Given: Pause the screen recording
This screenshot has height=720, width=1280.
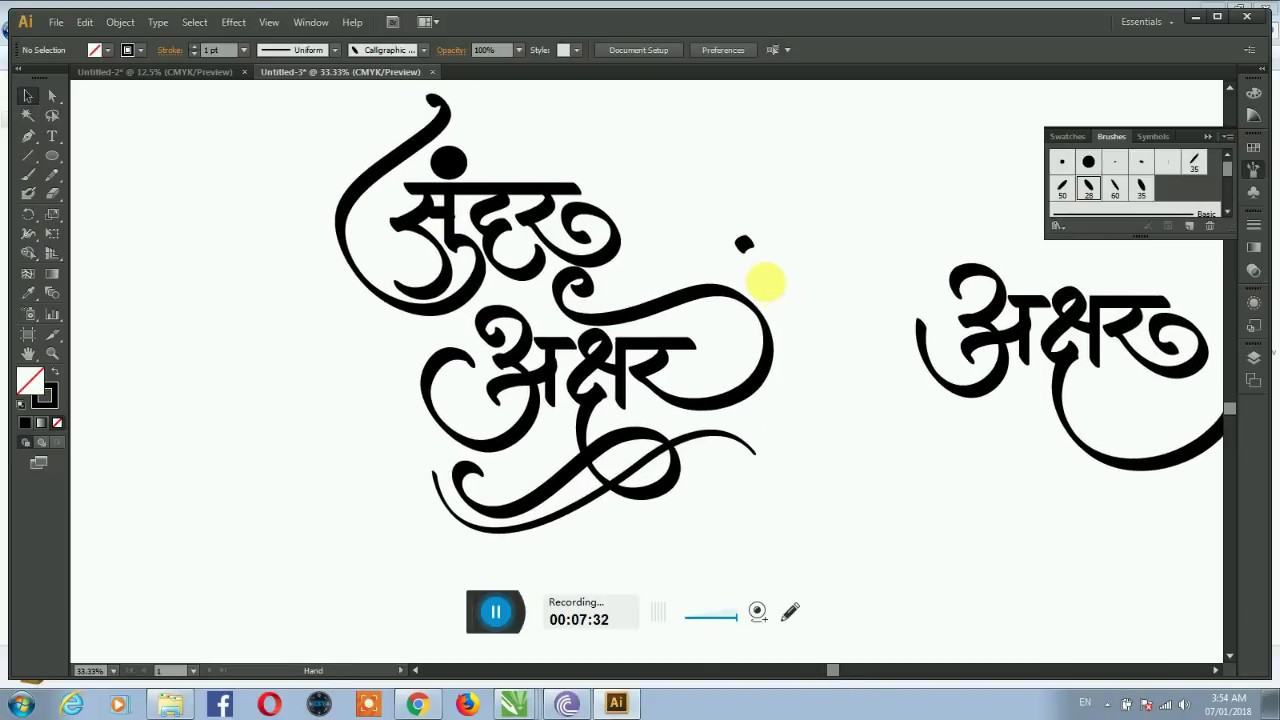Looking at the screenshot, I should 495,612.
